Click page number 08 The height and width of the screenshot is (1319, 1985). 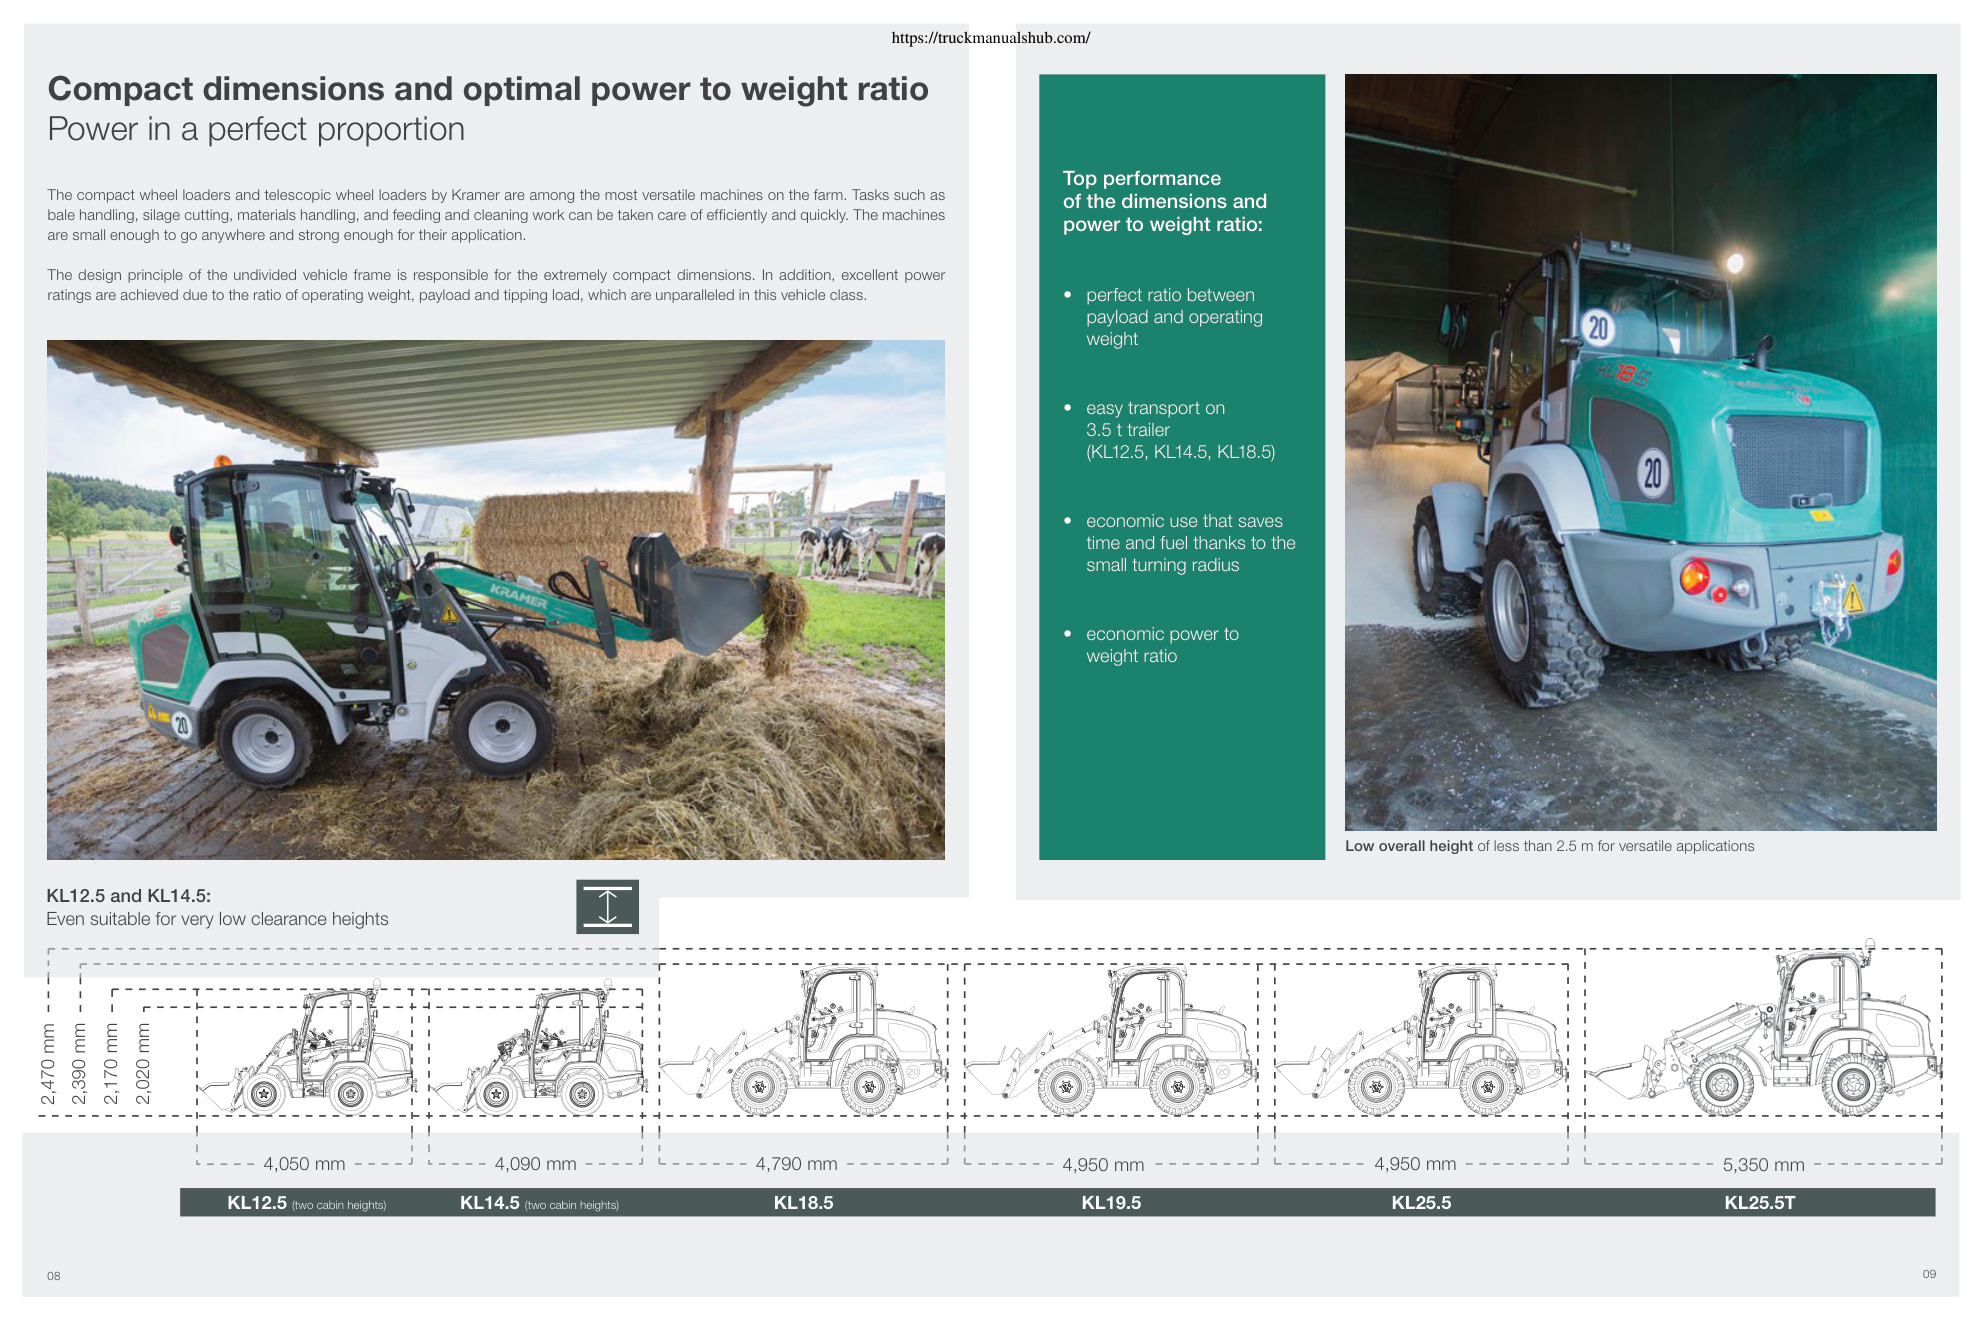[x=54, y=1276]
